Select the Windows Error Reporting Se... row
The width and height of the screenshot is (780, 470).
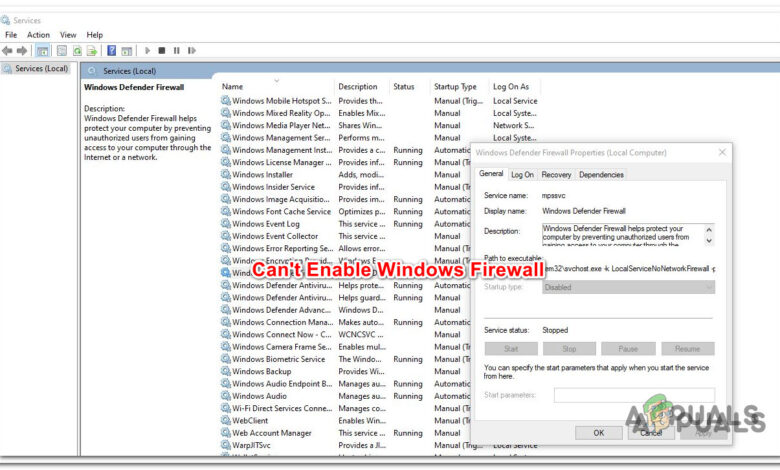coord(346,248)
